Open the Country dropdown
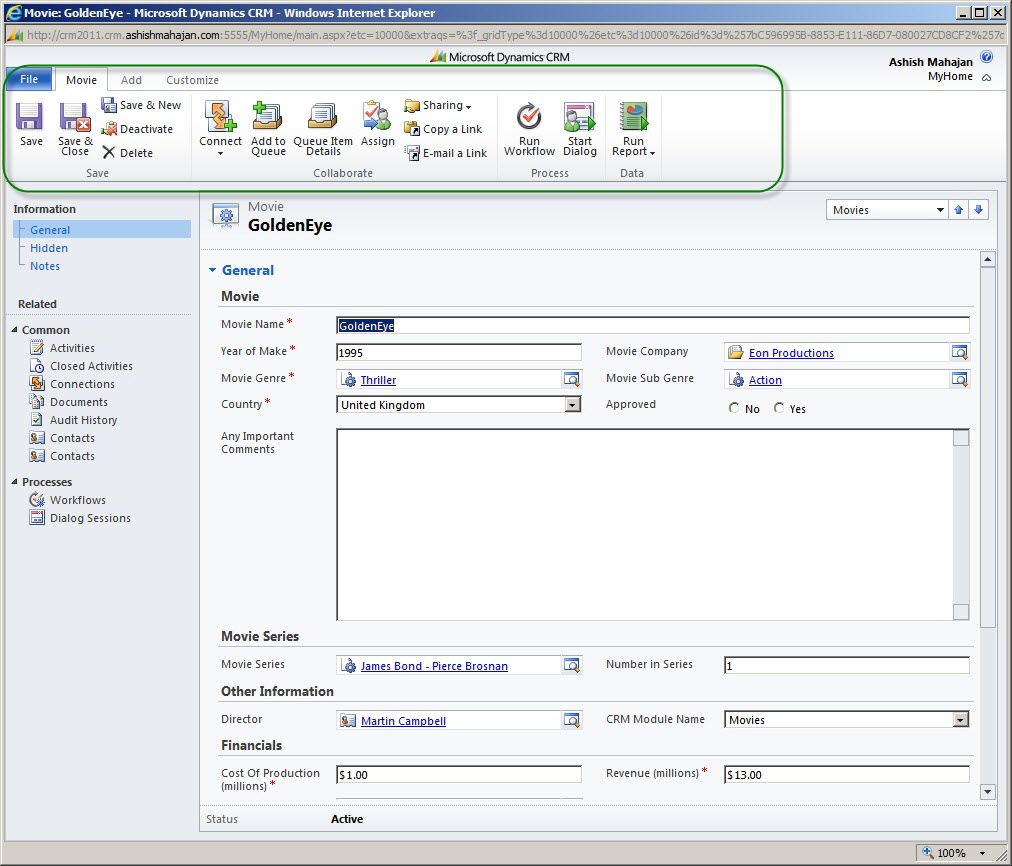 (572, 405)
